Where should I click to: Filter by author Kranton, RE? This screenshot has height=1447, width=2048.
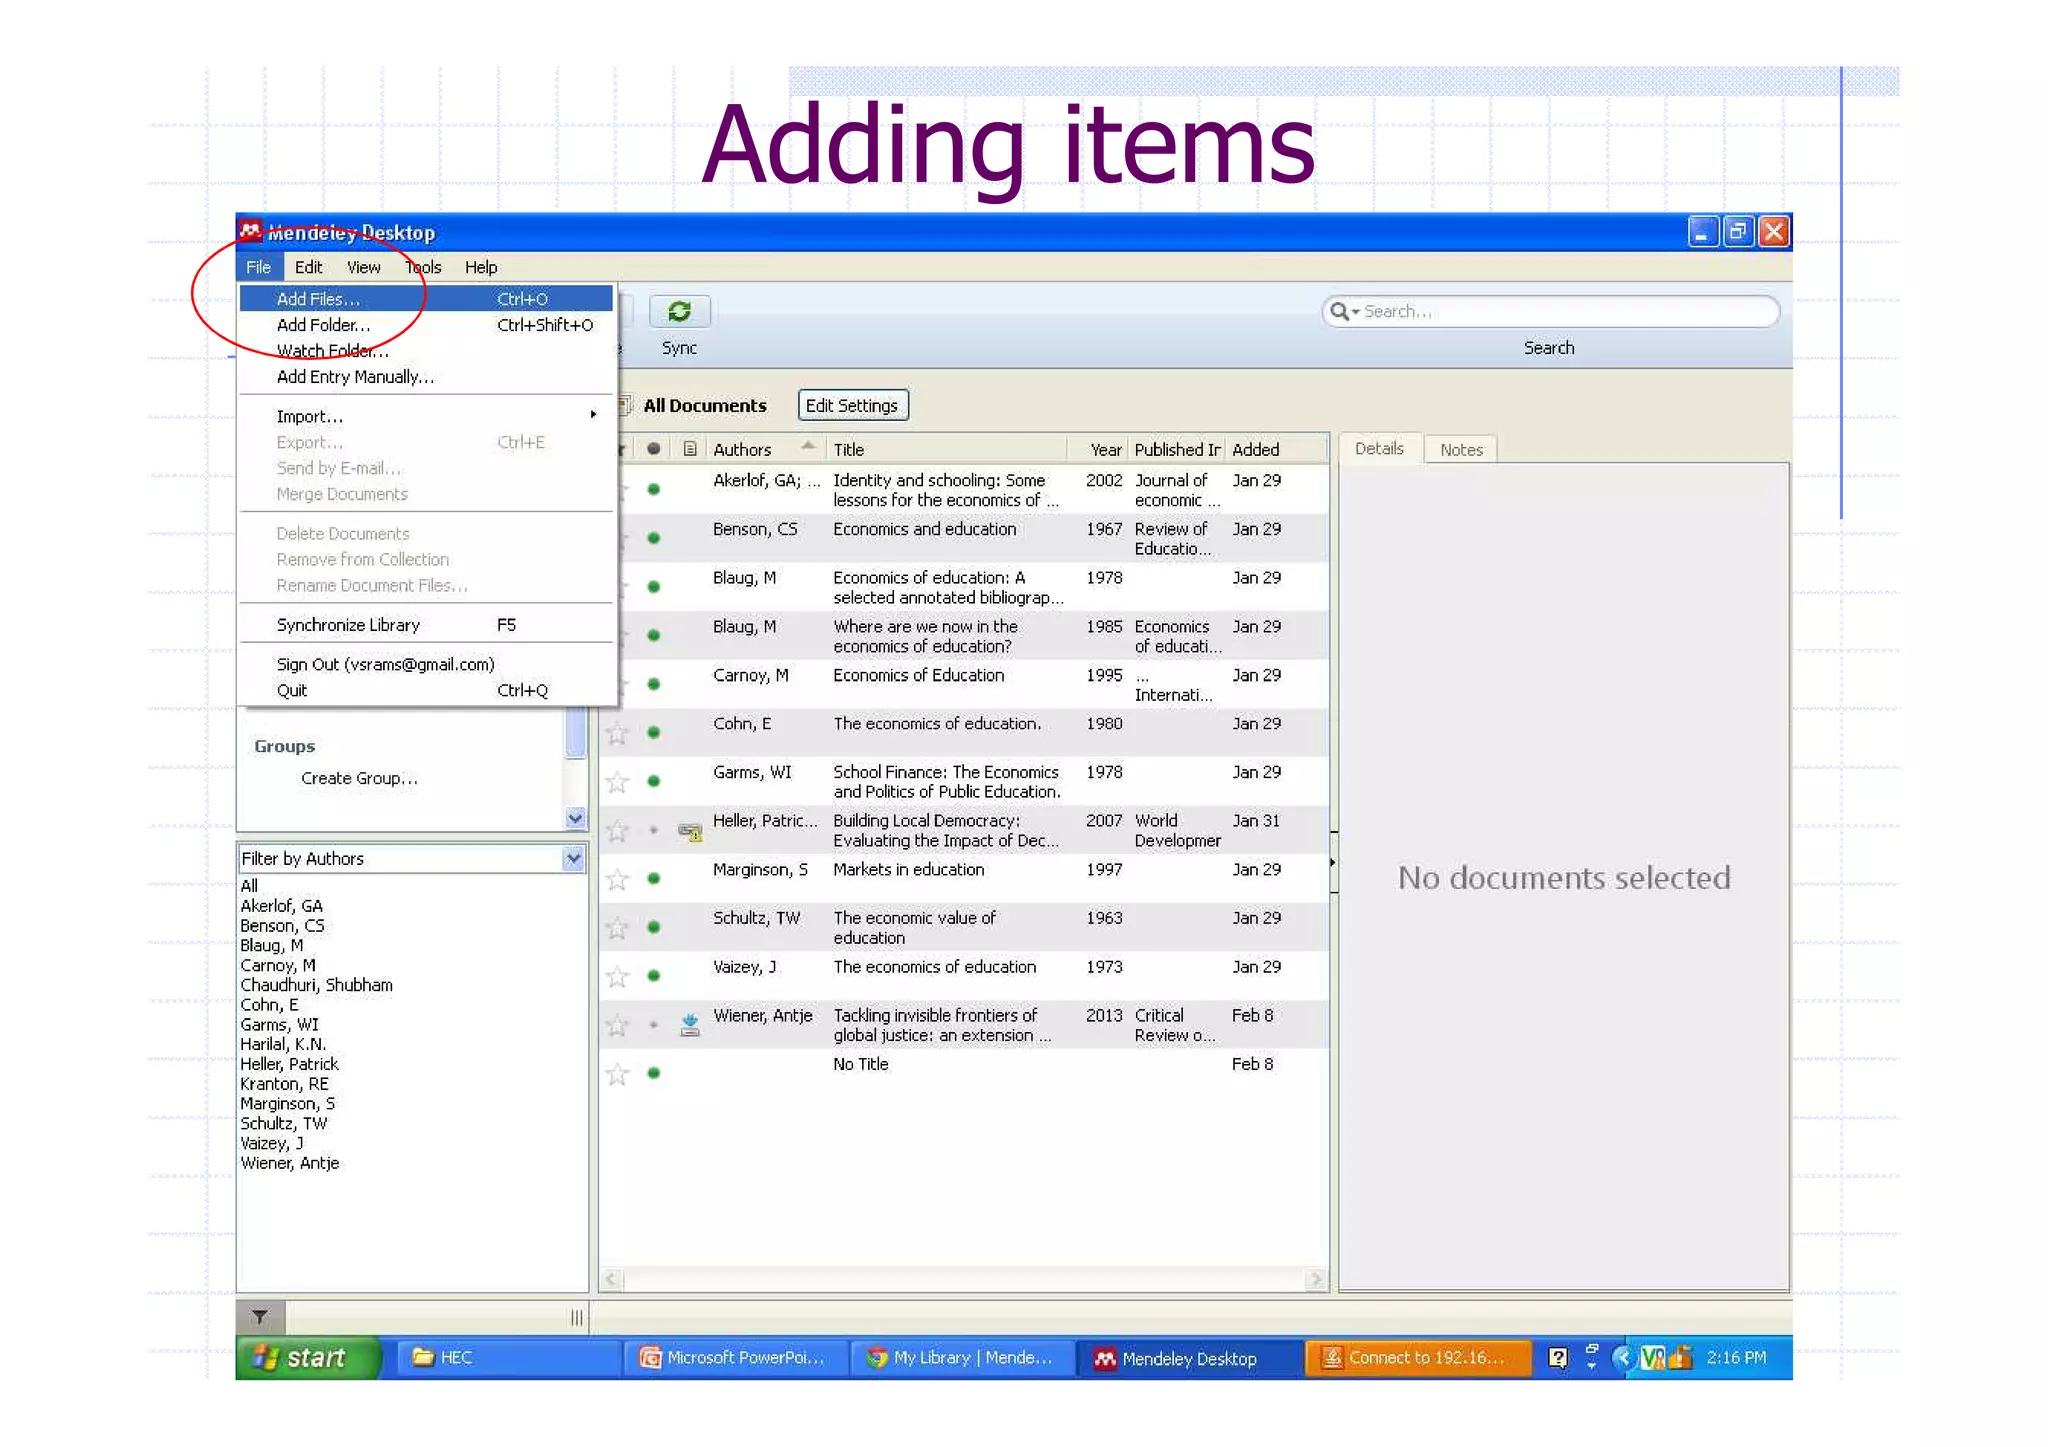[284, 1084]
